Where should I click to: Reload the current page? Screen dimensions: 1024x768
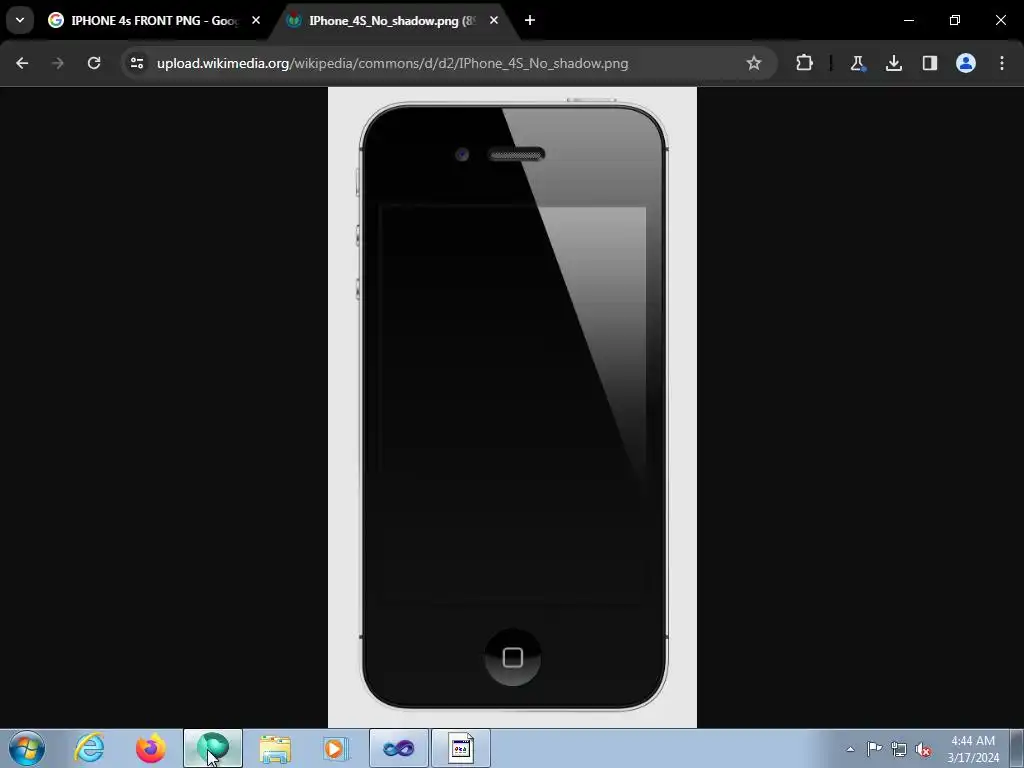[94, 63]
